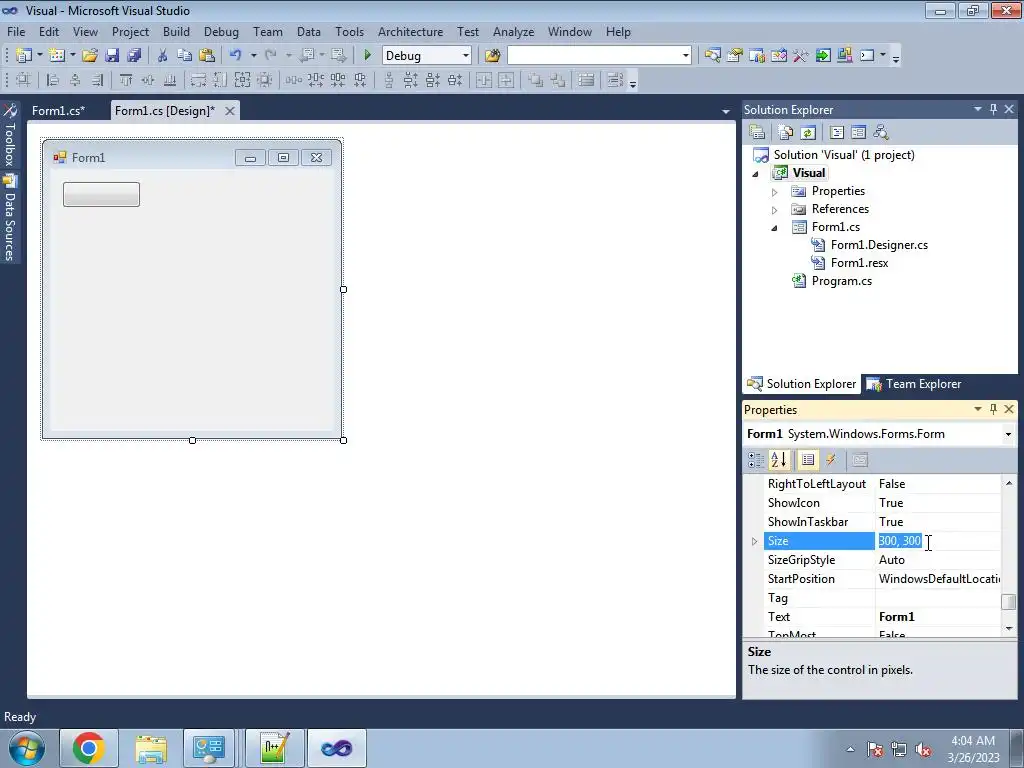Select Form1.Designer.cs in Solution Explorer
The width and height of the screenshot is (1024, 768).
(879, 245)
